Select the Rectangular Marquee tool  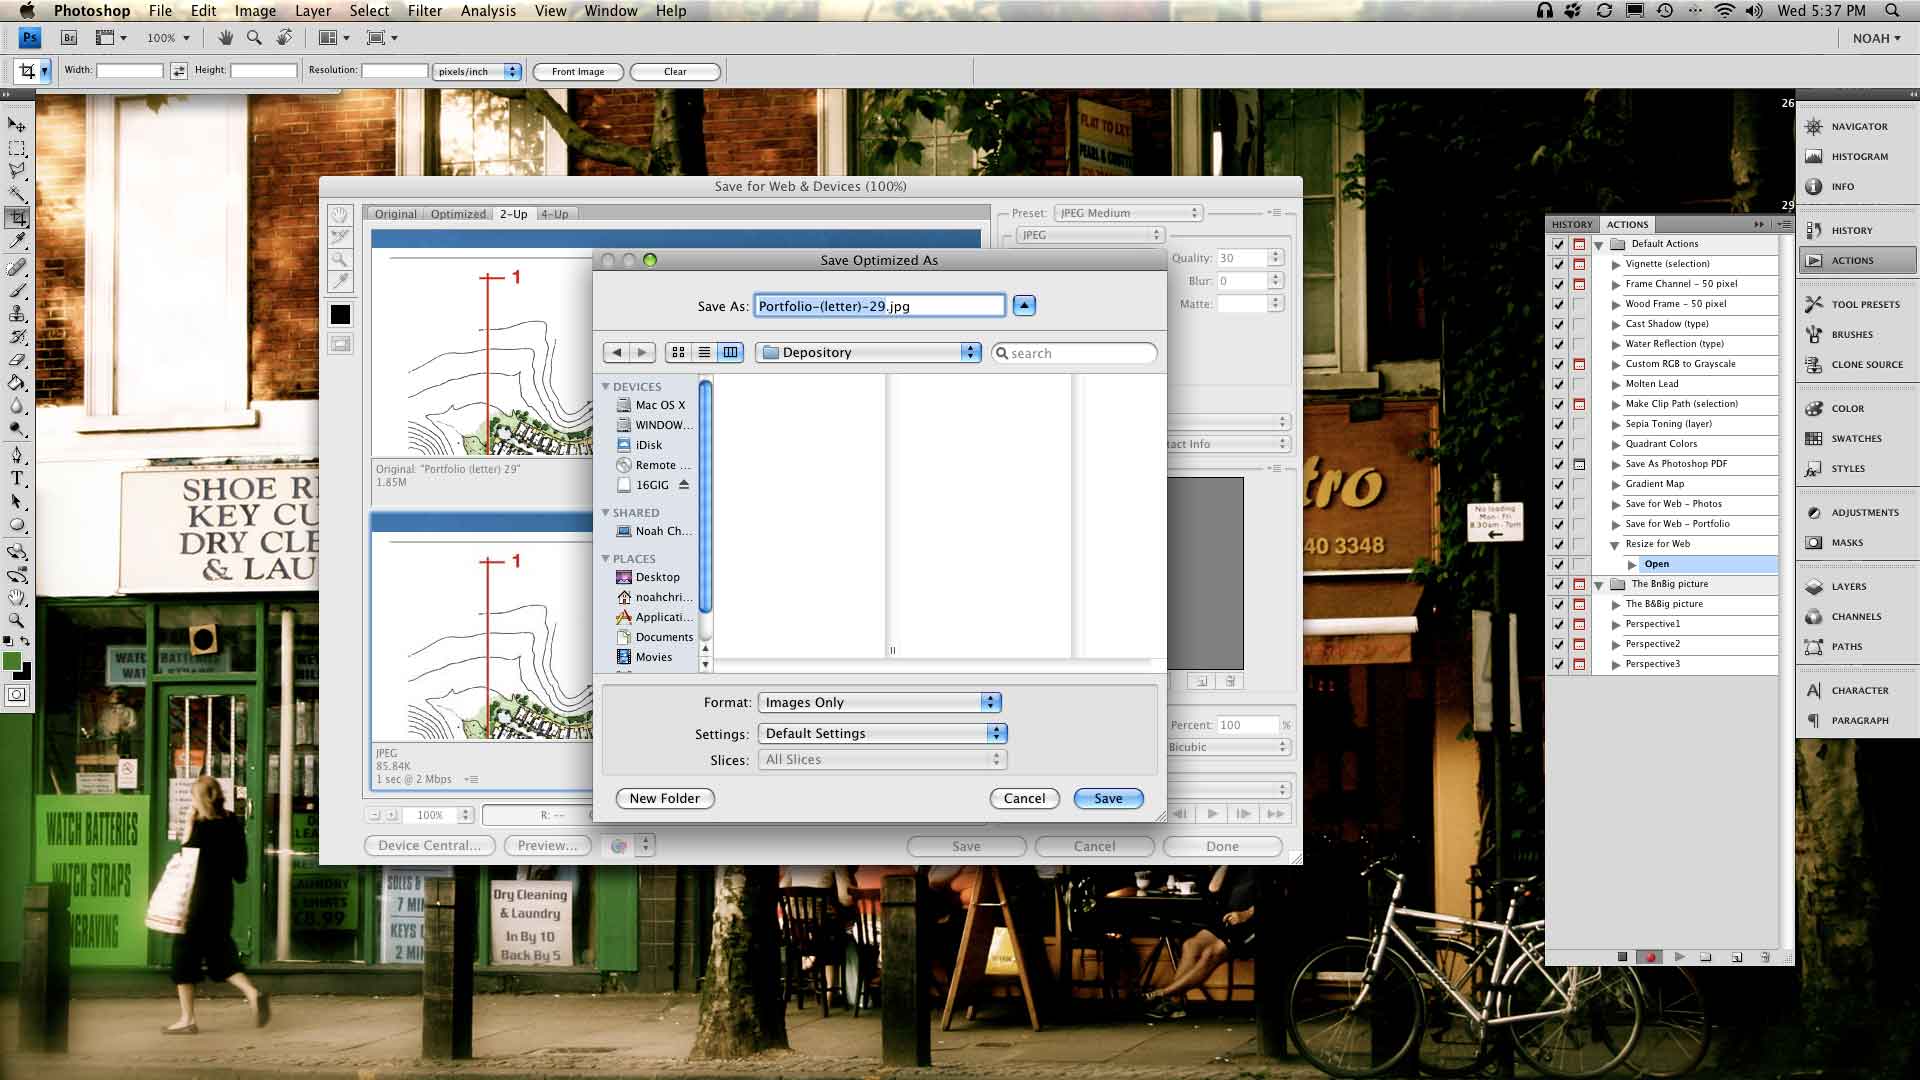point(17,148)
